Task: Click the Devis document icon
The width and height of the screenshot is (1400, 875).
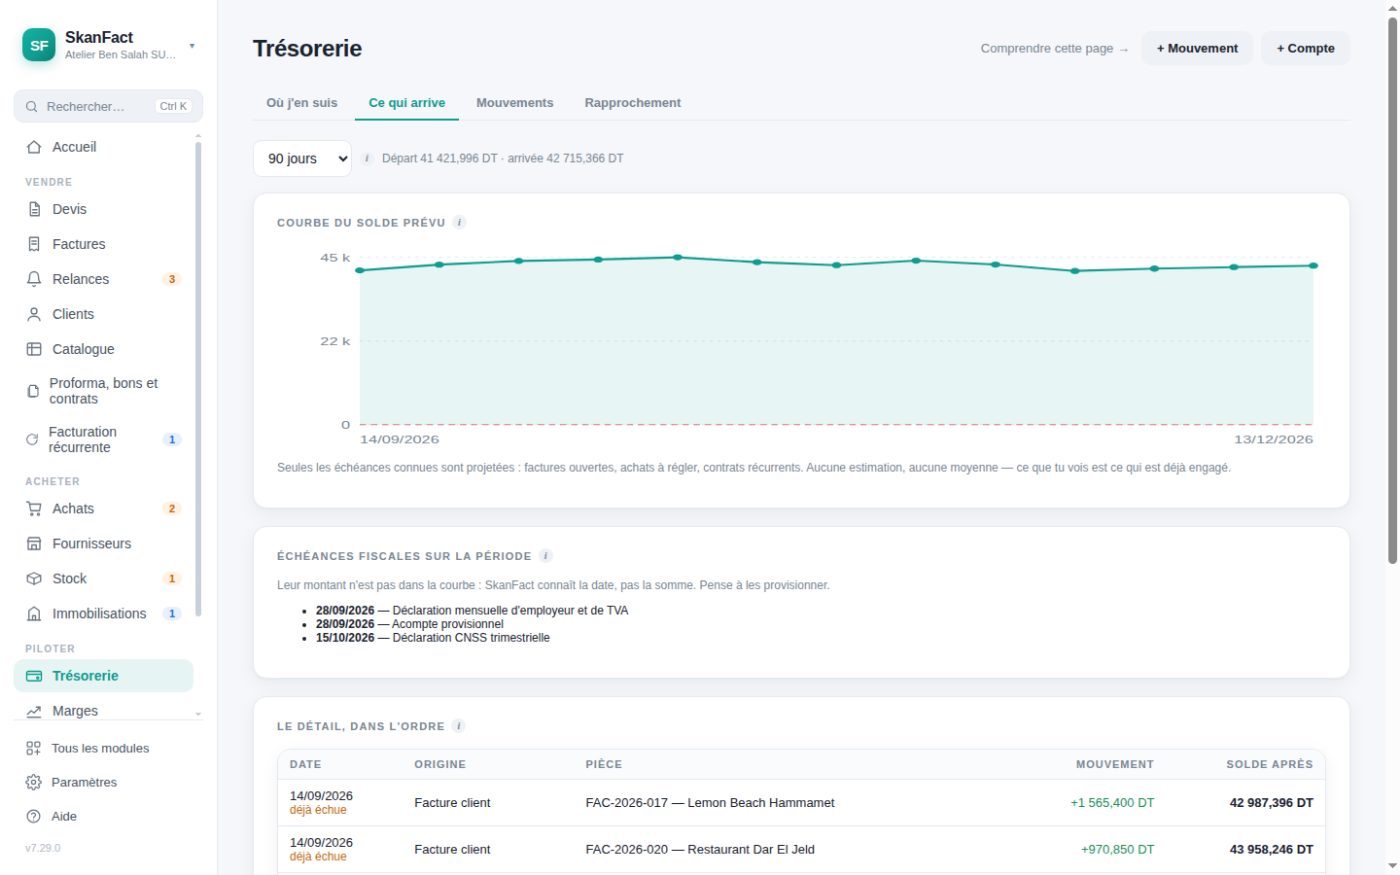Action: [x=34, y=209]
